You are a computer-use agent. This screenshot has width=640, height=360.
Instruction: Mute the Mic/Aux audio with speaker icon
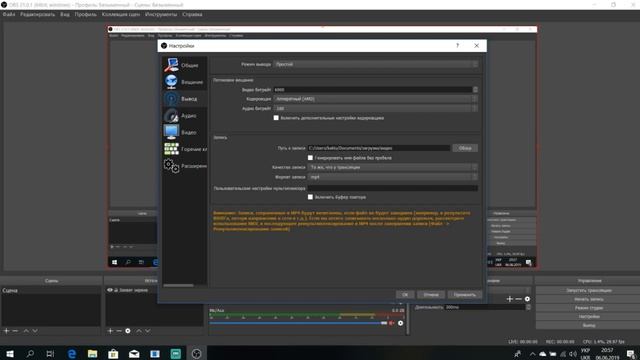tap(392, 323)
